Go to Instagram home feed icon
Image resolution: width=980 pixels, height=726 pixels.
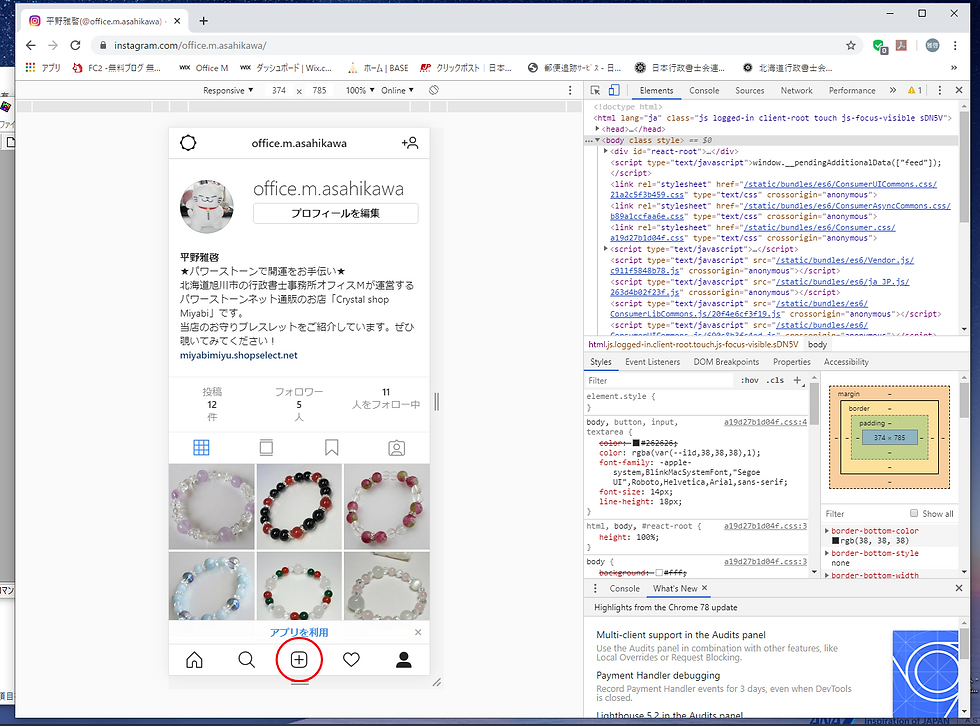click(194, 660)
